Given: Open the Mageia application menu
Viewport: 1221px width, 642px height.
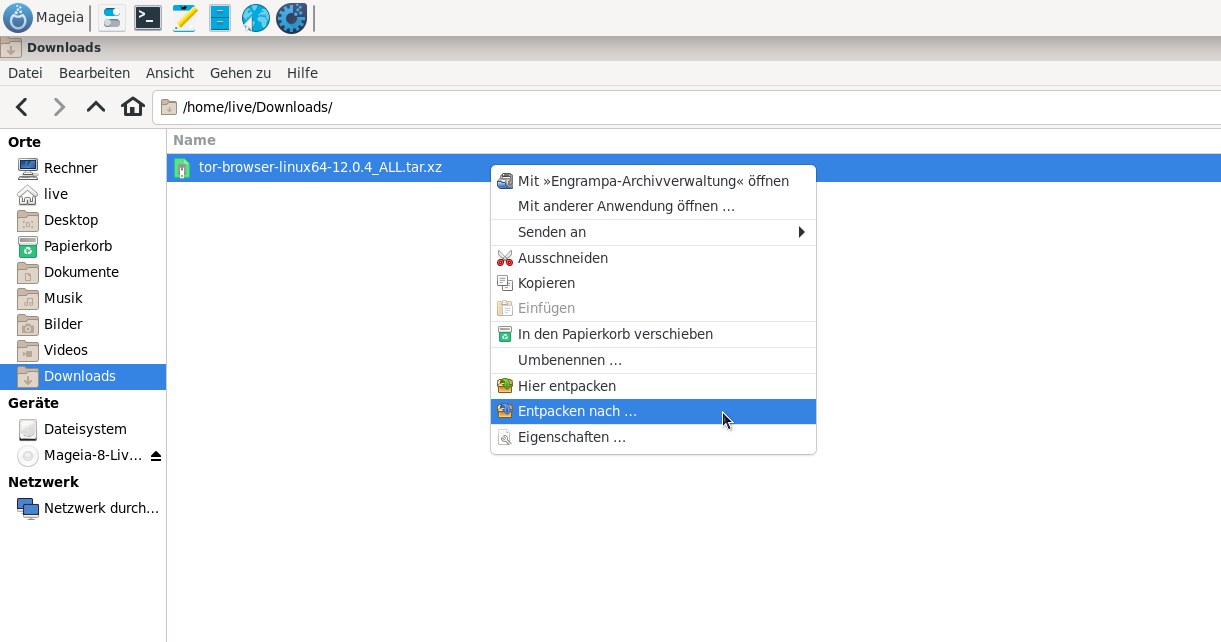Looking at the screenshot, I should coord(44,17).
